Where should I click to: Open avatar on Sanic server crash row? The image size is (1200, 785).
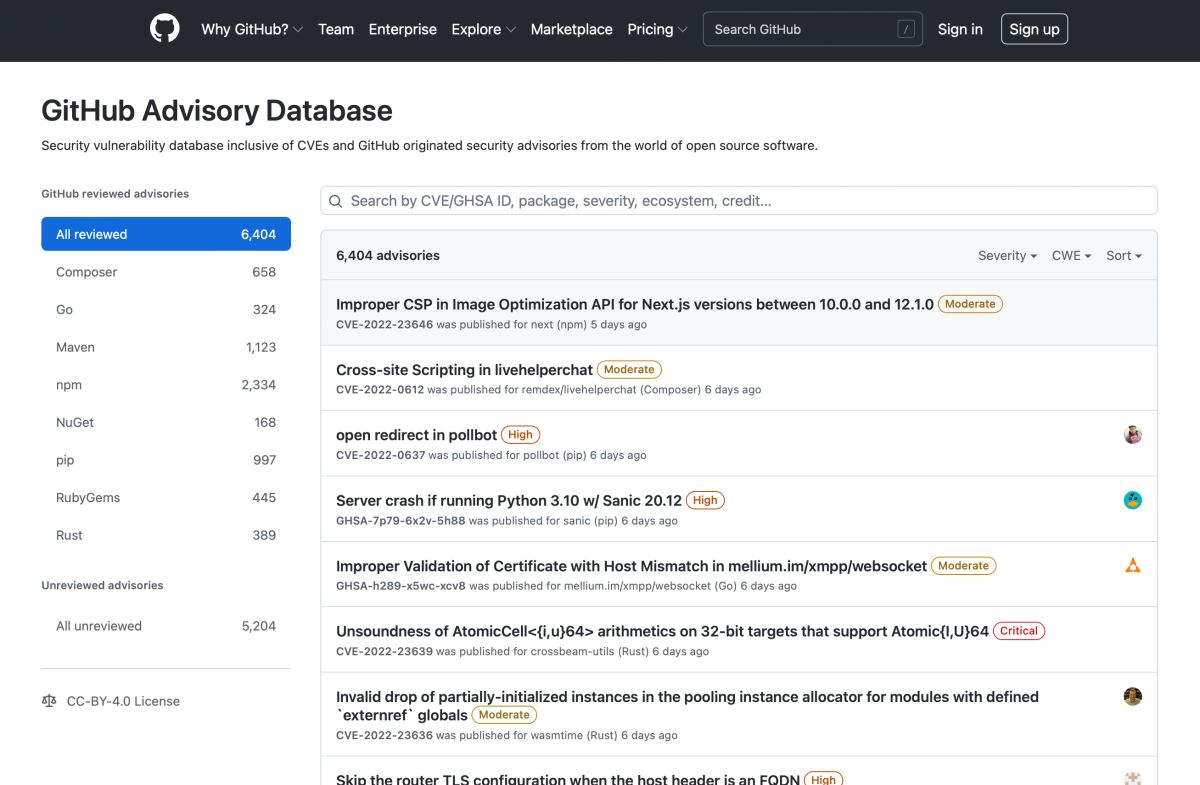1133,500
